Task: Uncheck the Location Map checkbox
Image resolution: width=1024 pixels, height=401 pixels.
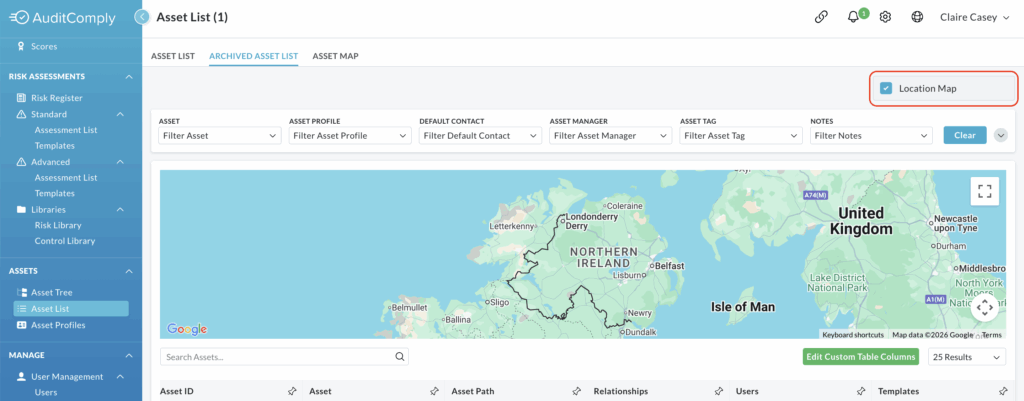Action: (886, 89)
